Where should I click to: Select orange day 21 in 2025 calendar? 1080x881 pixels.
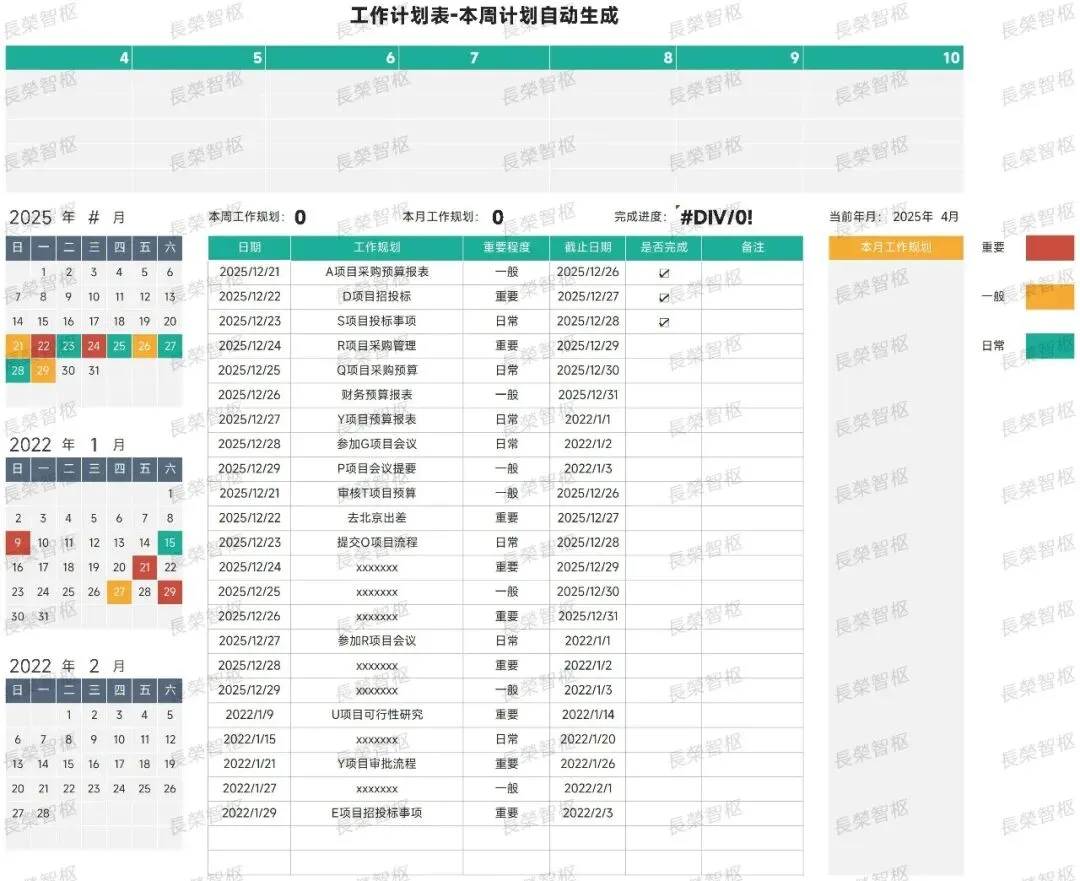[18, 346]
